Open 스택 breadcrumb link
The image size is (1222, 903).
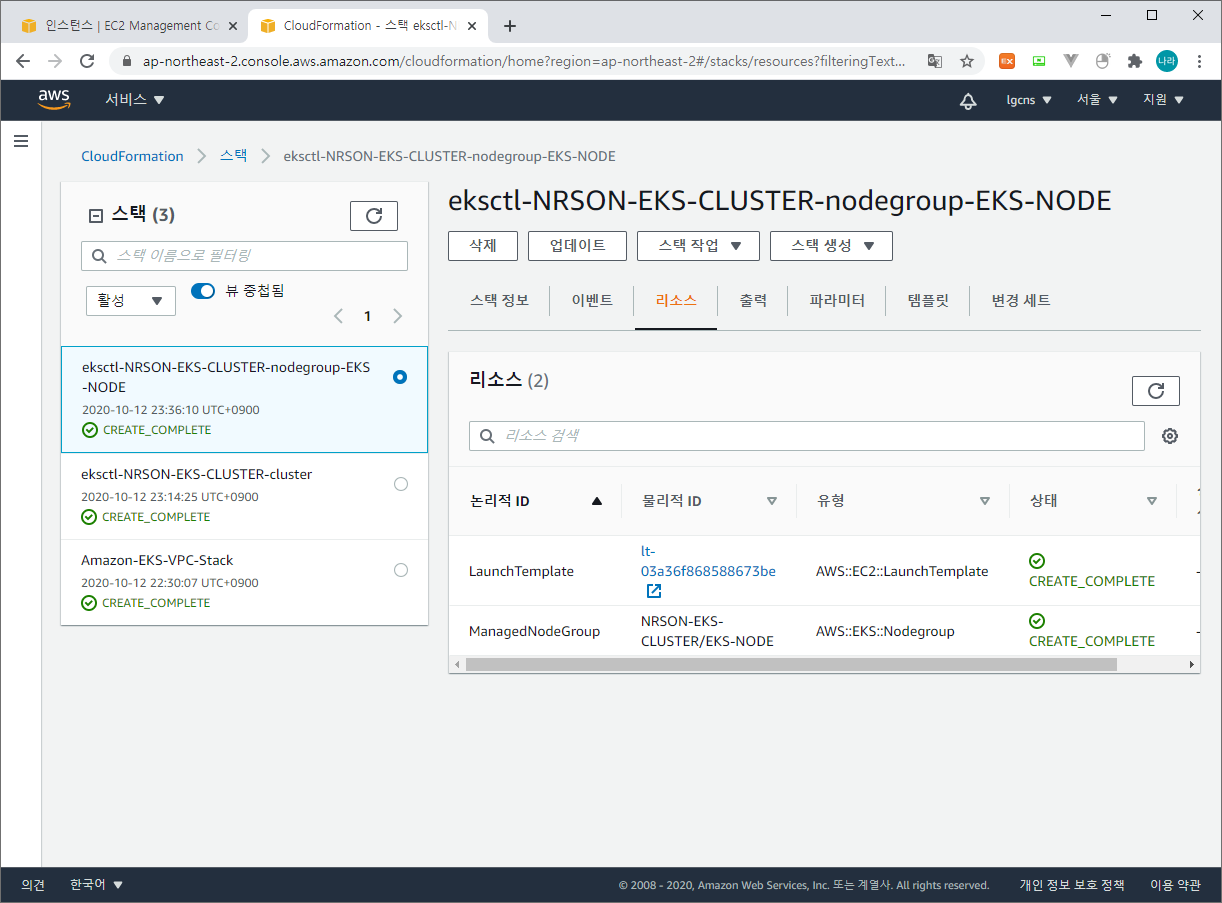click(233, 156)
